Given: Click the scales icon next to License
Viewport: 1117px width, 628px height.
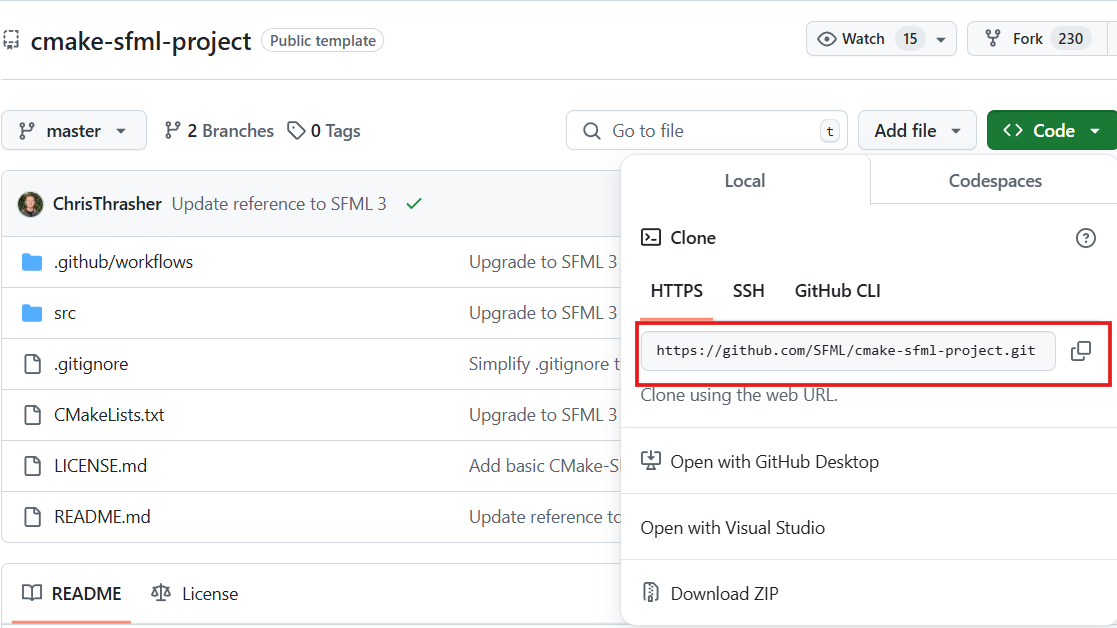Looking at the screenshot, I should 161,592.
